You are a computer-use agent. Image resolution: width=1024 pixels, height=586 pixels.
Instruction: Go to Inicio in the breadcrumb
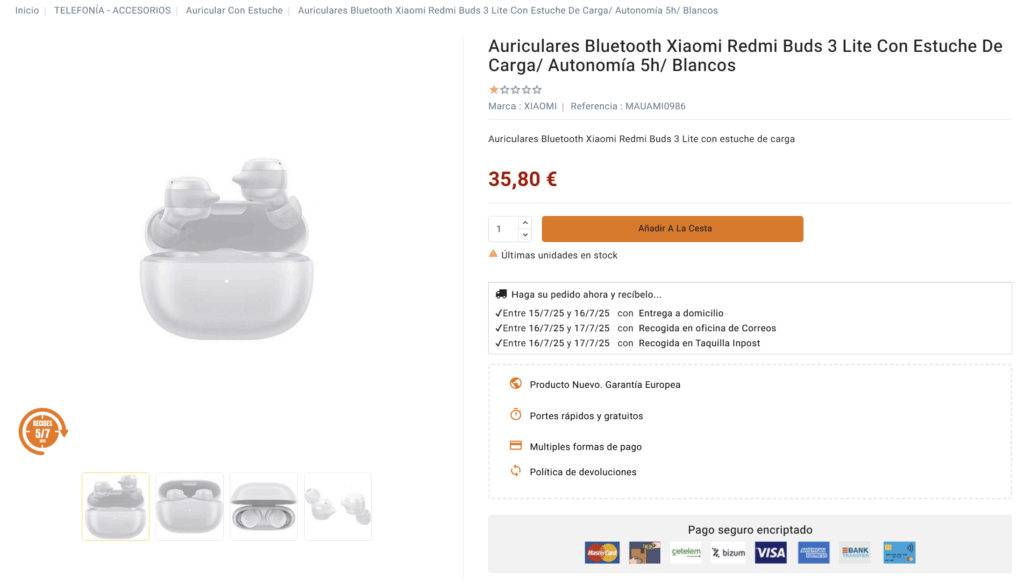pyautogui.click(x=27, y=10)
